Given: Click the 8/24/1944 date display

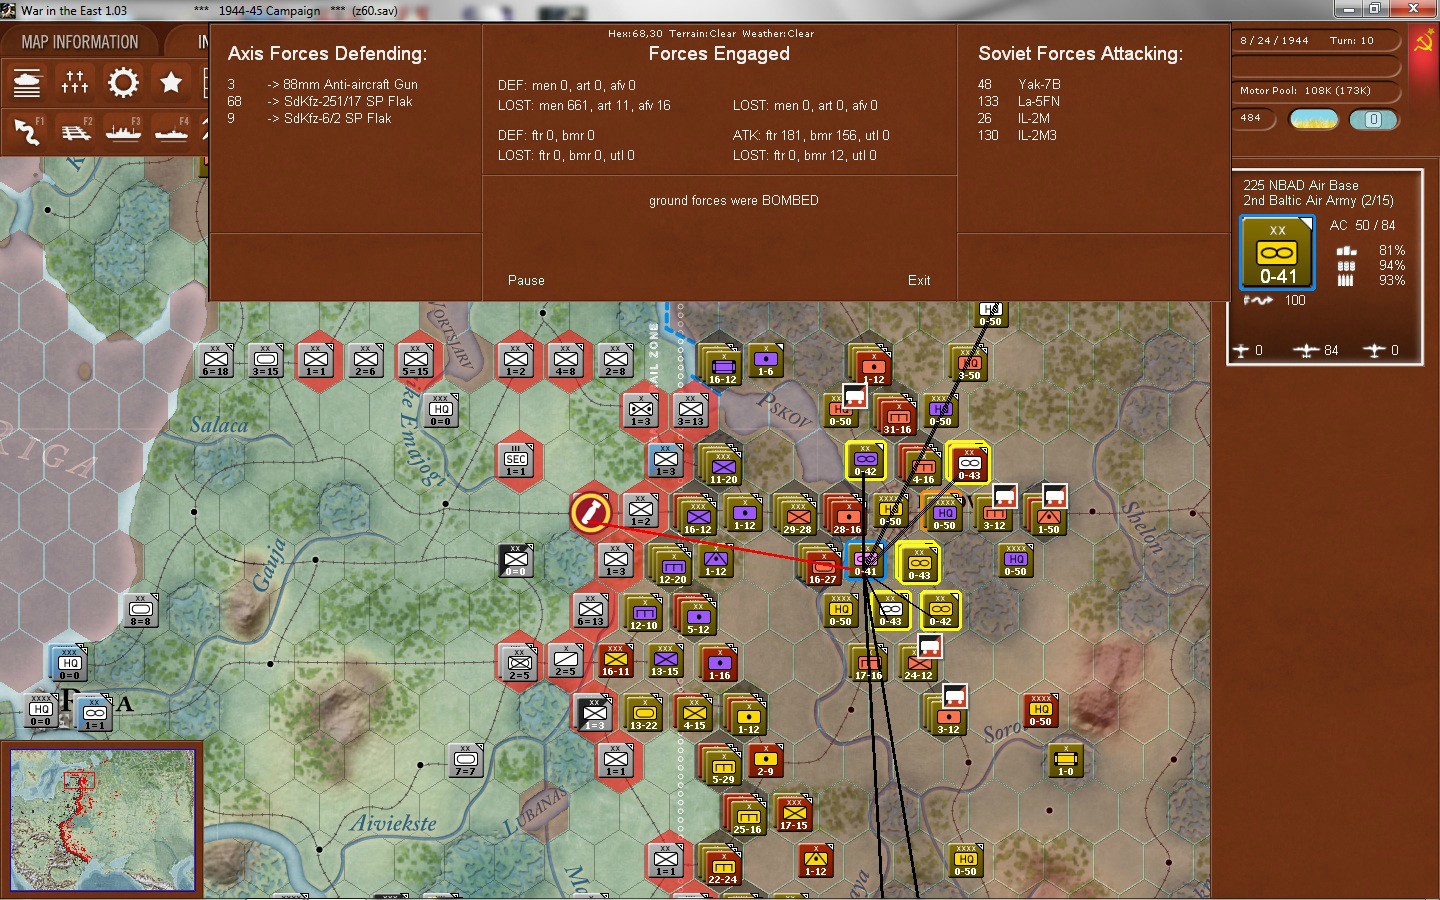Looking at the screenshot, I should point(1274,41).
